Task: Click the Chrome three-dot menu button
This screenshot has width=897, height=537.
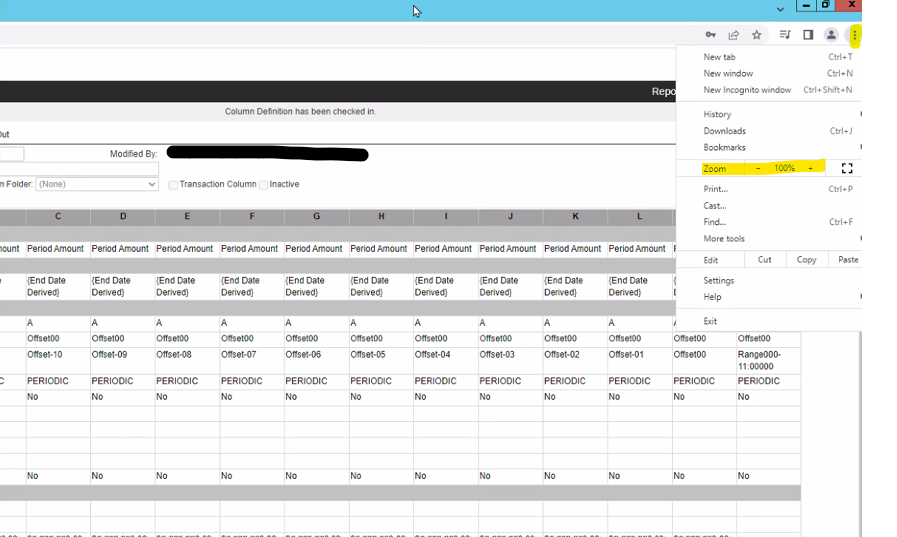Action: (854, 35)
